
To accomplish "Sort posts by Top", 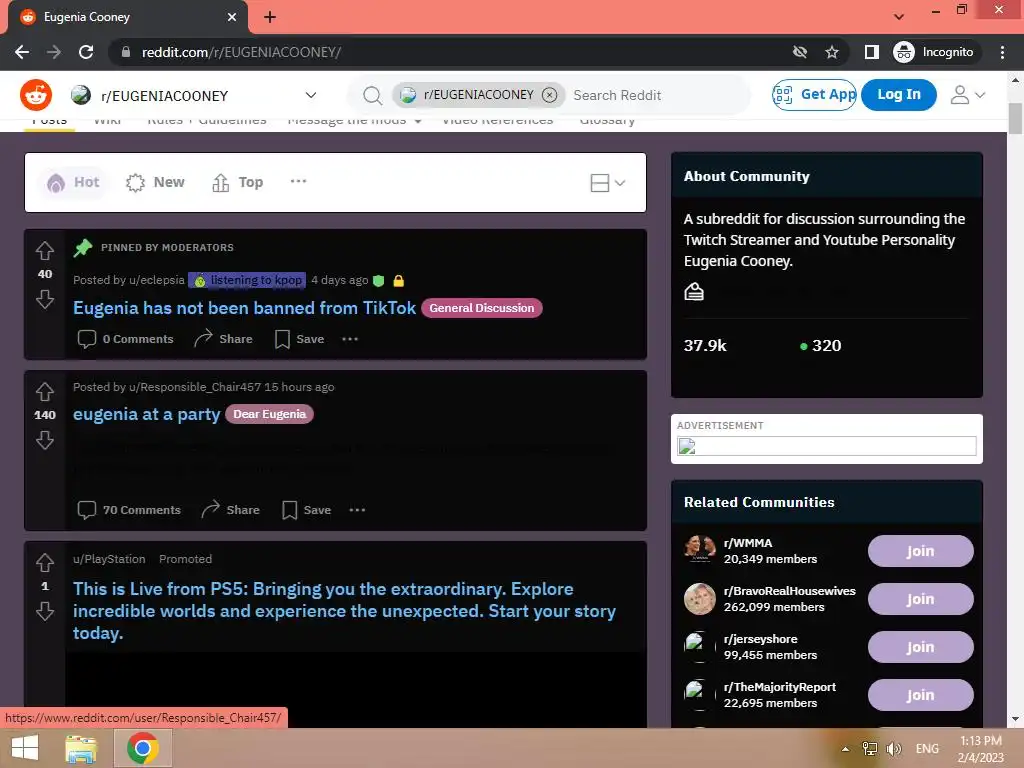I will (238, 182).
